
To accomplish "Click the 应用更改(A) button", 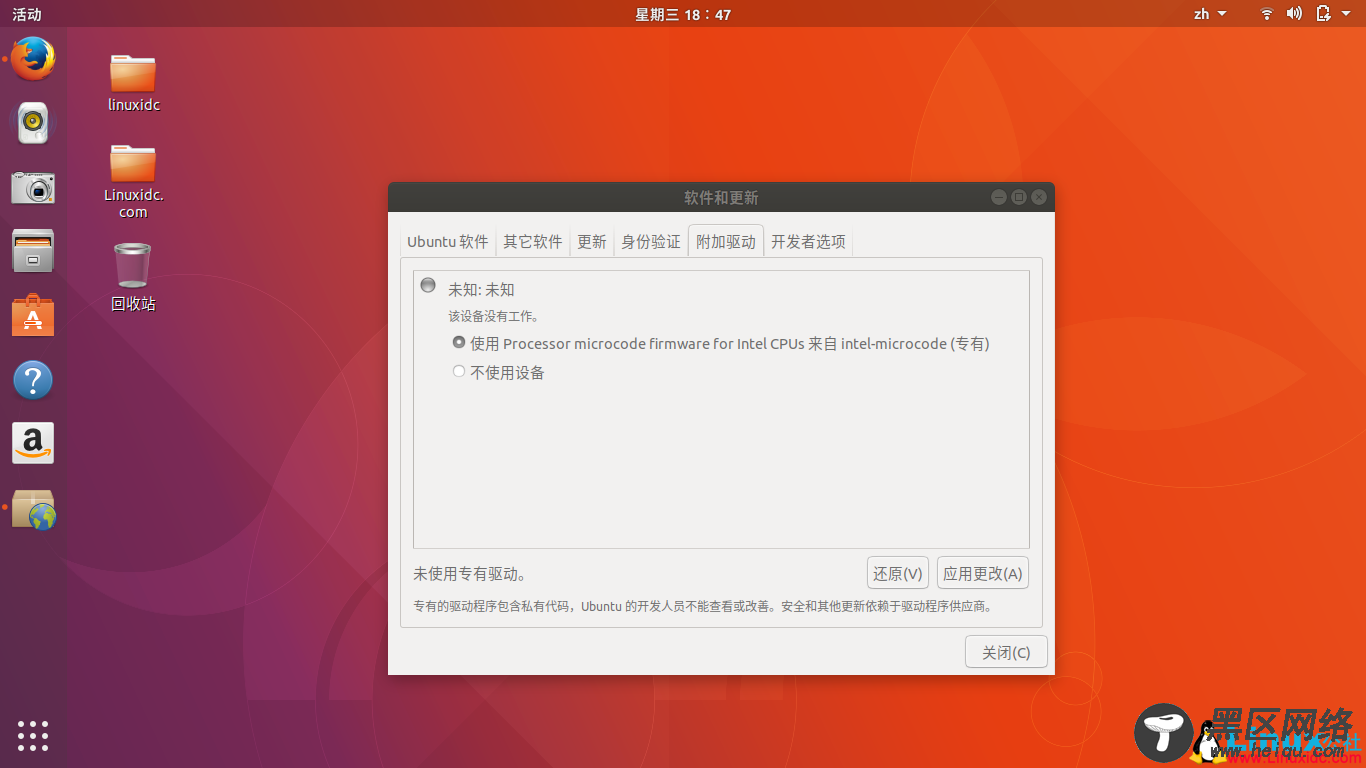I will click(x=983, y=573).
